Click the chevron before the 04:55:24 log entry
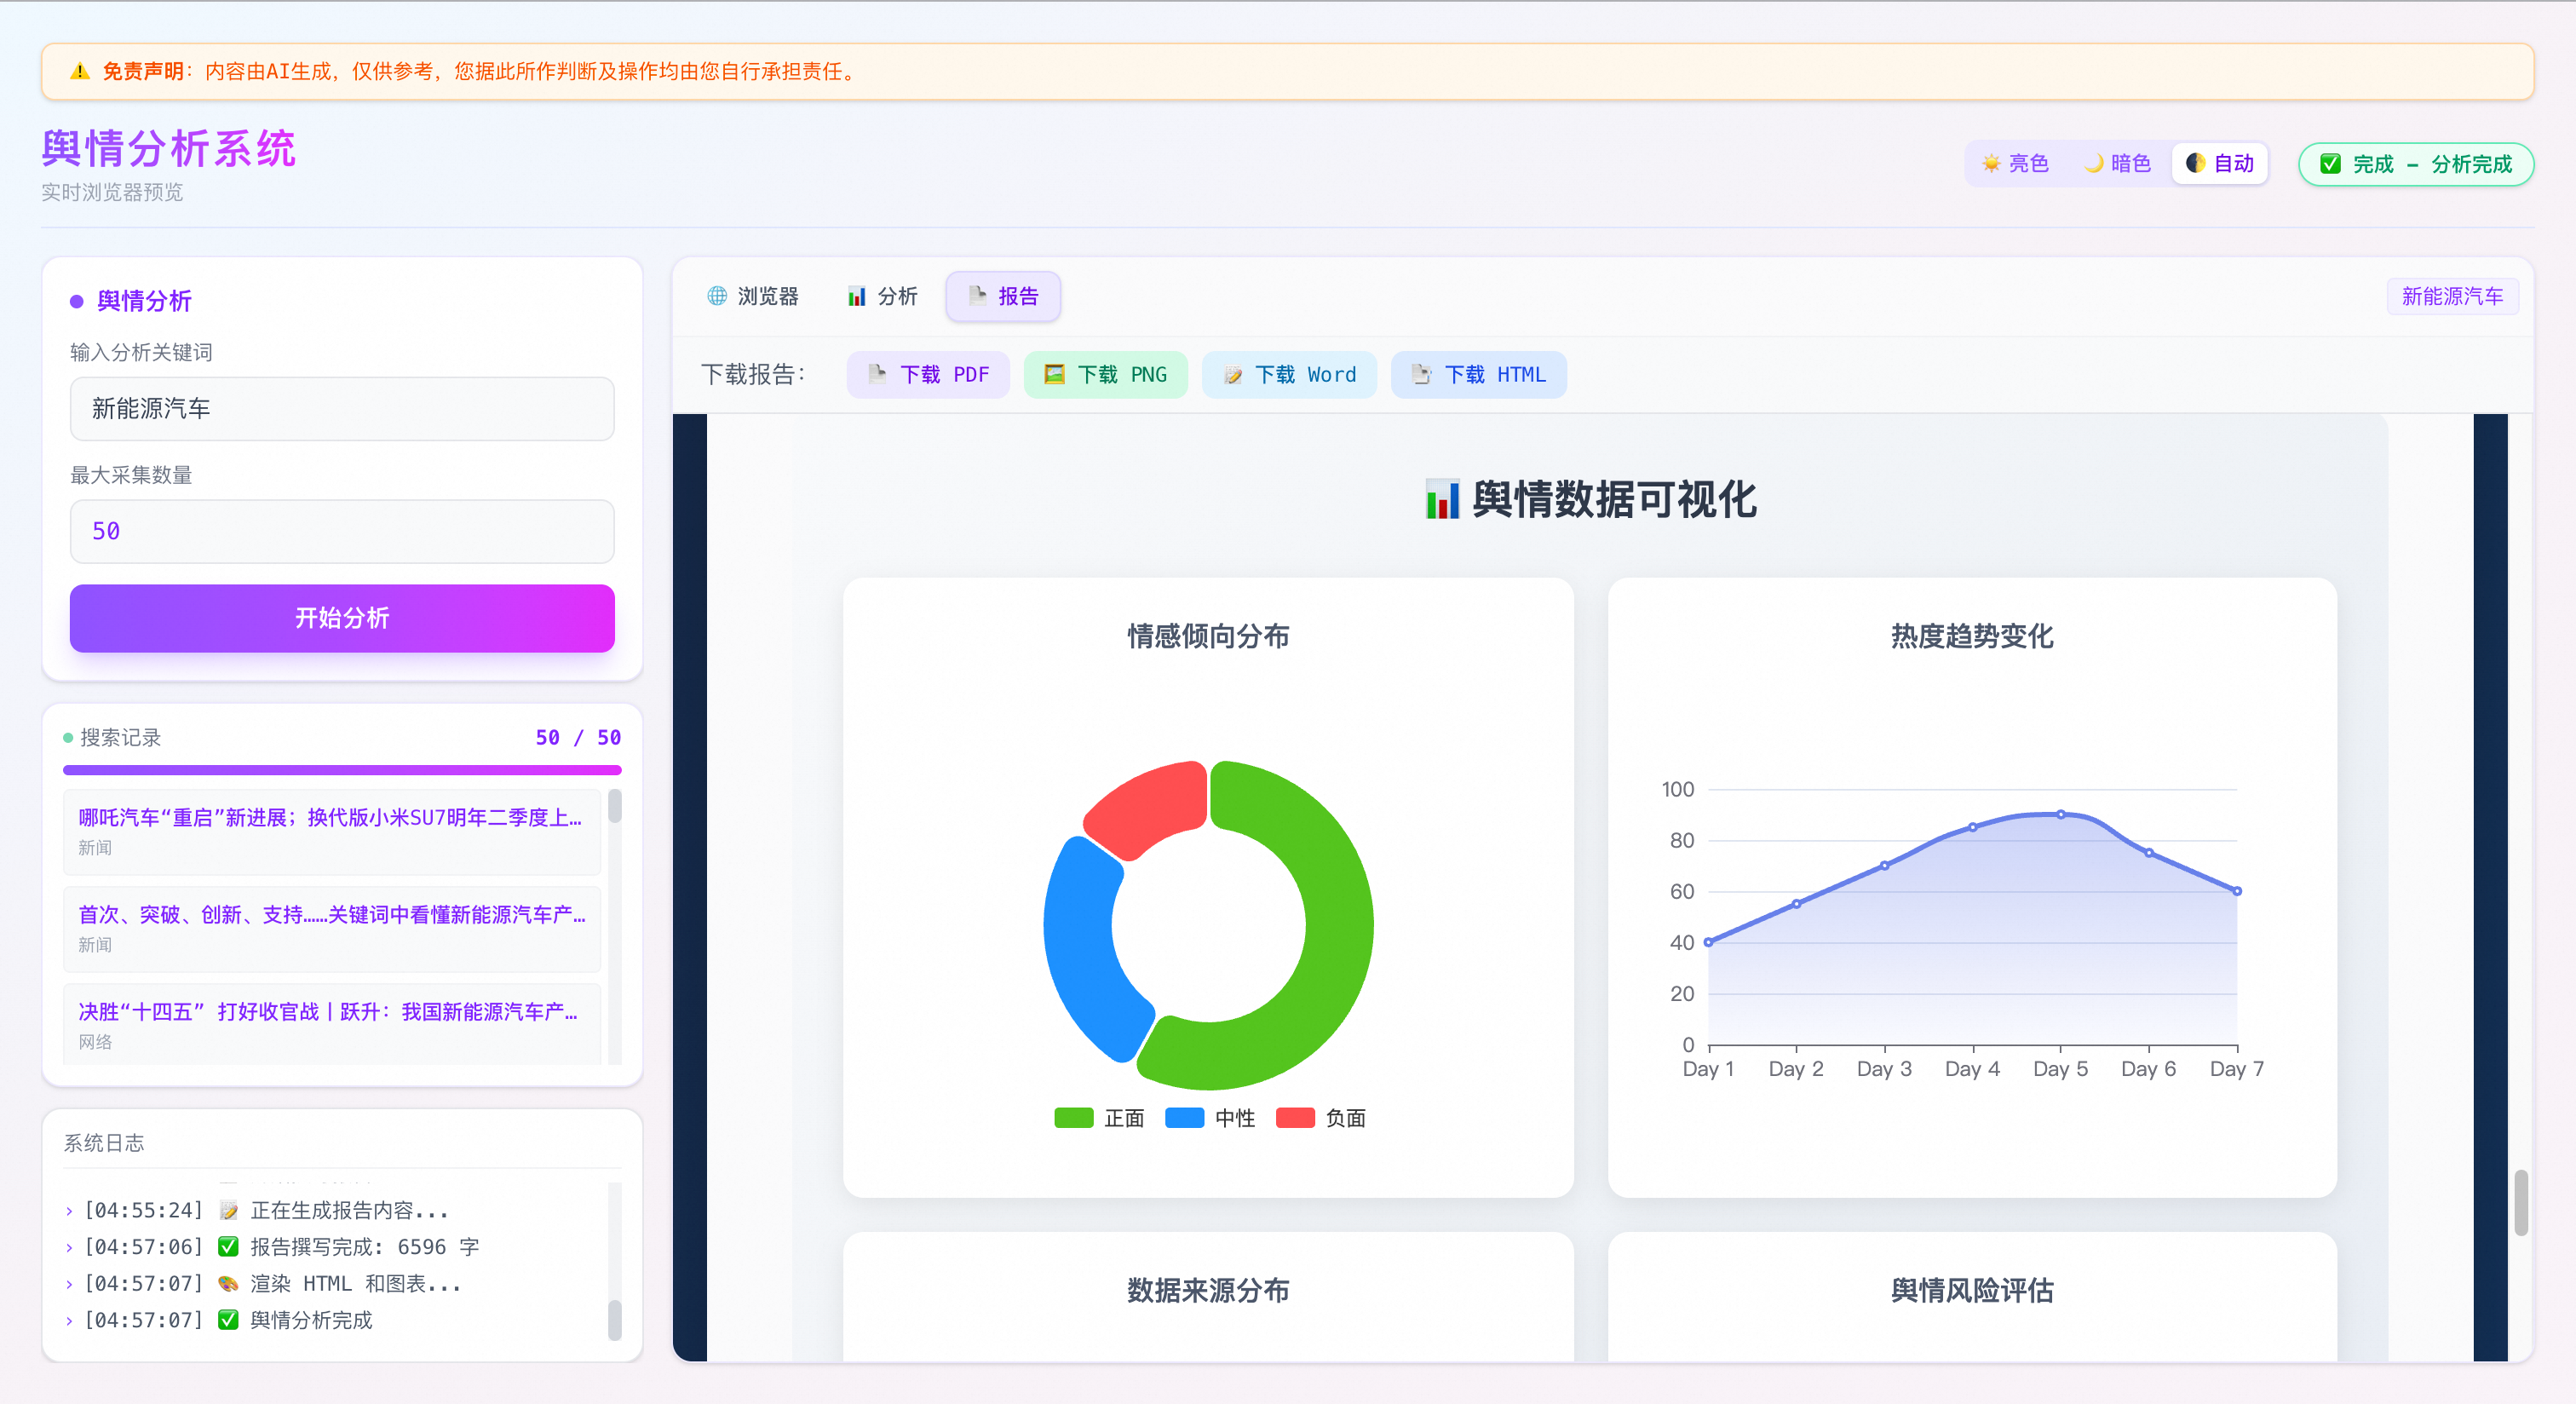 click(x=69, y=1211)
